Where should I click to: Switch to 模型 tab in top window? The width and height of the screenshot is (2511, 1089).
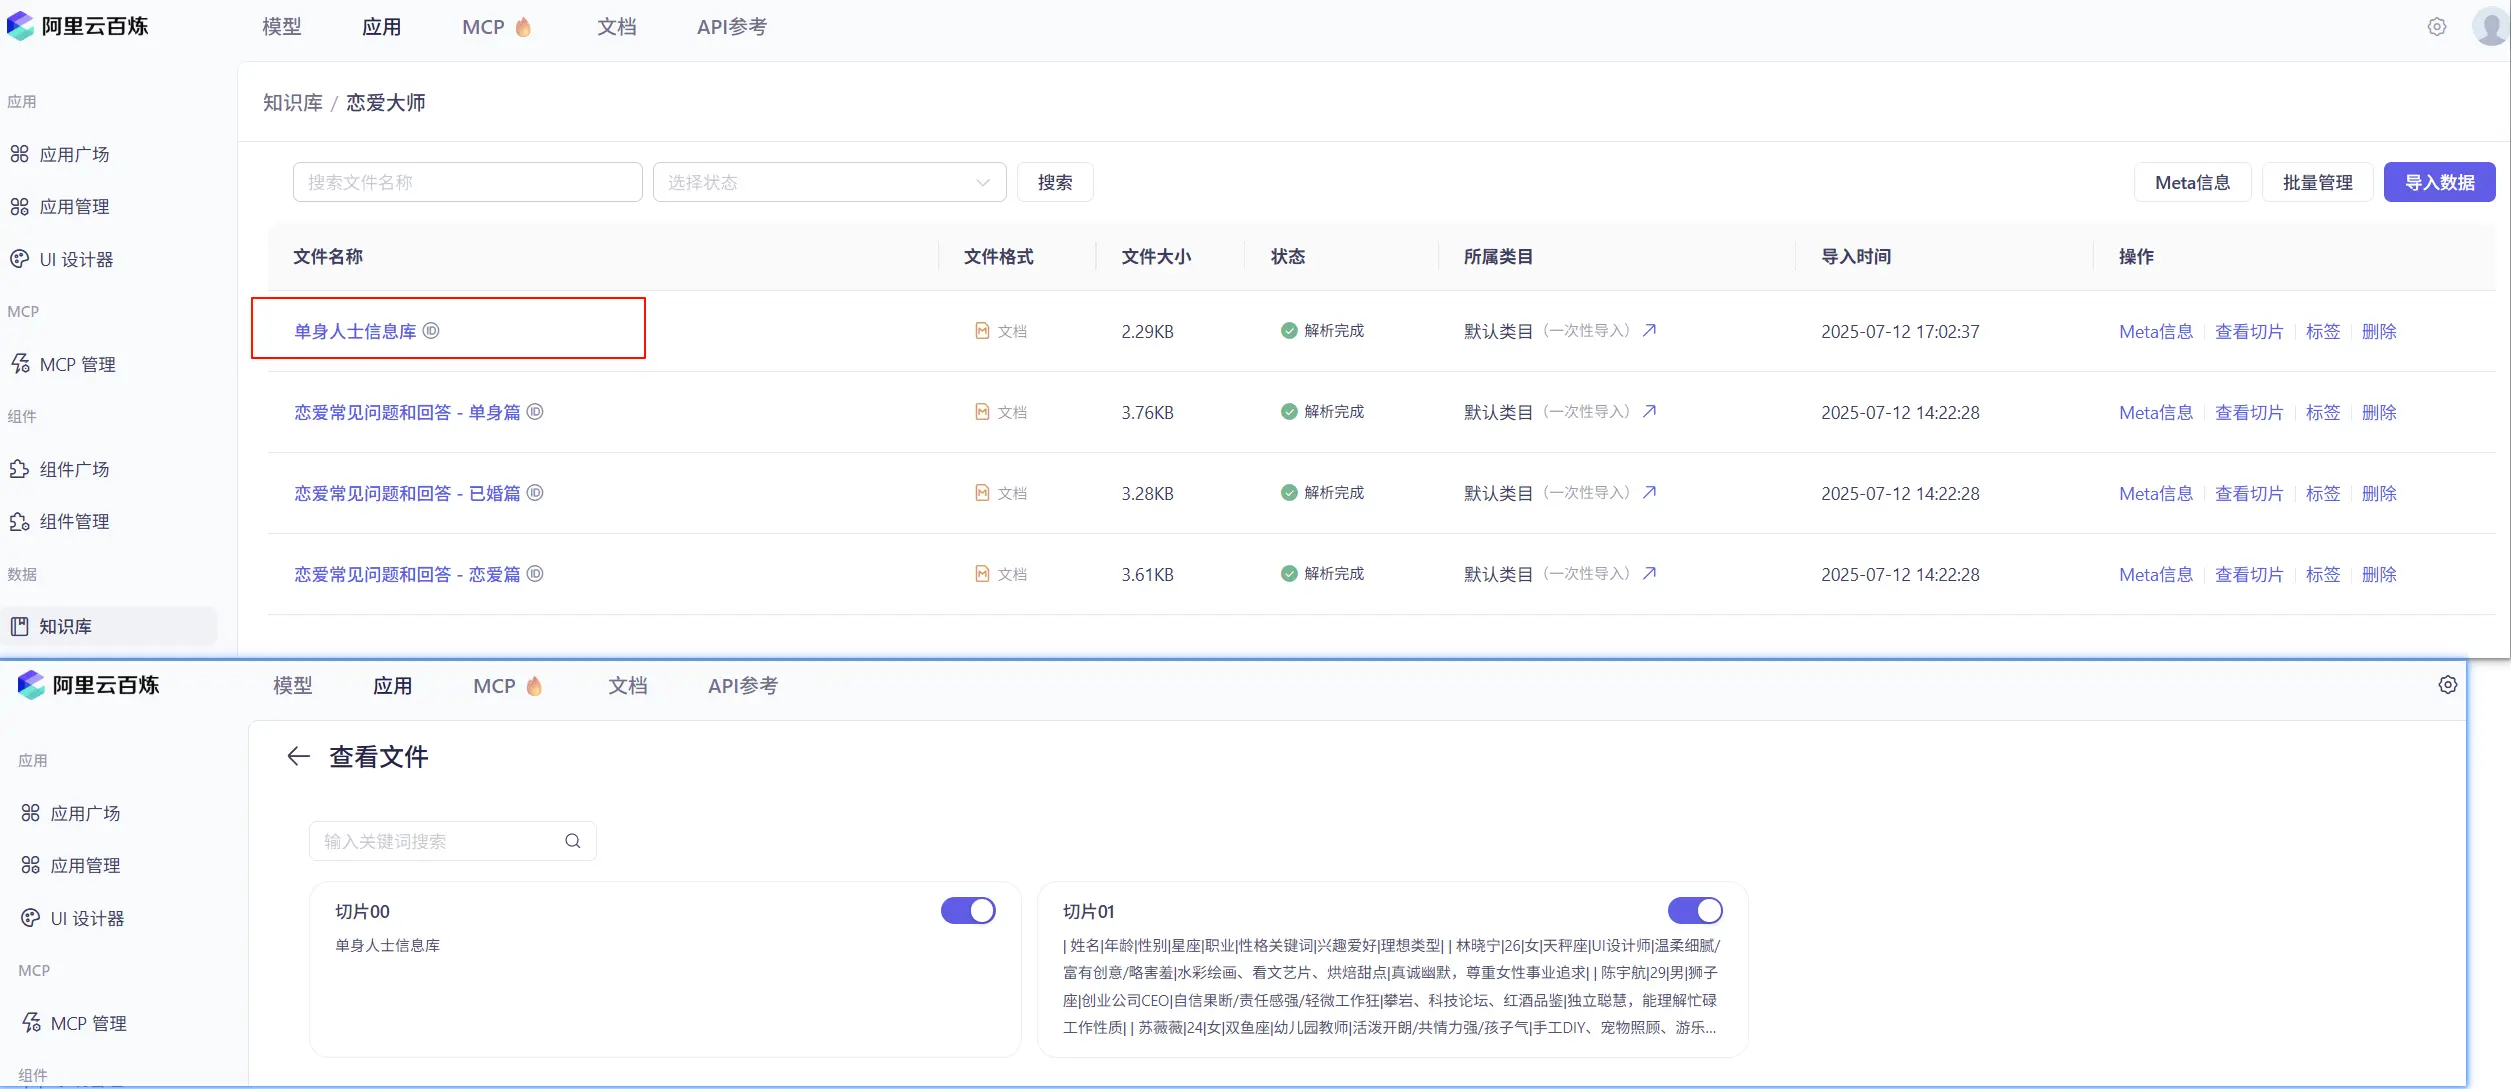[x=282, y=27]
